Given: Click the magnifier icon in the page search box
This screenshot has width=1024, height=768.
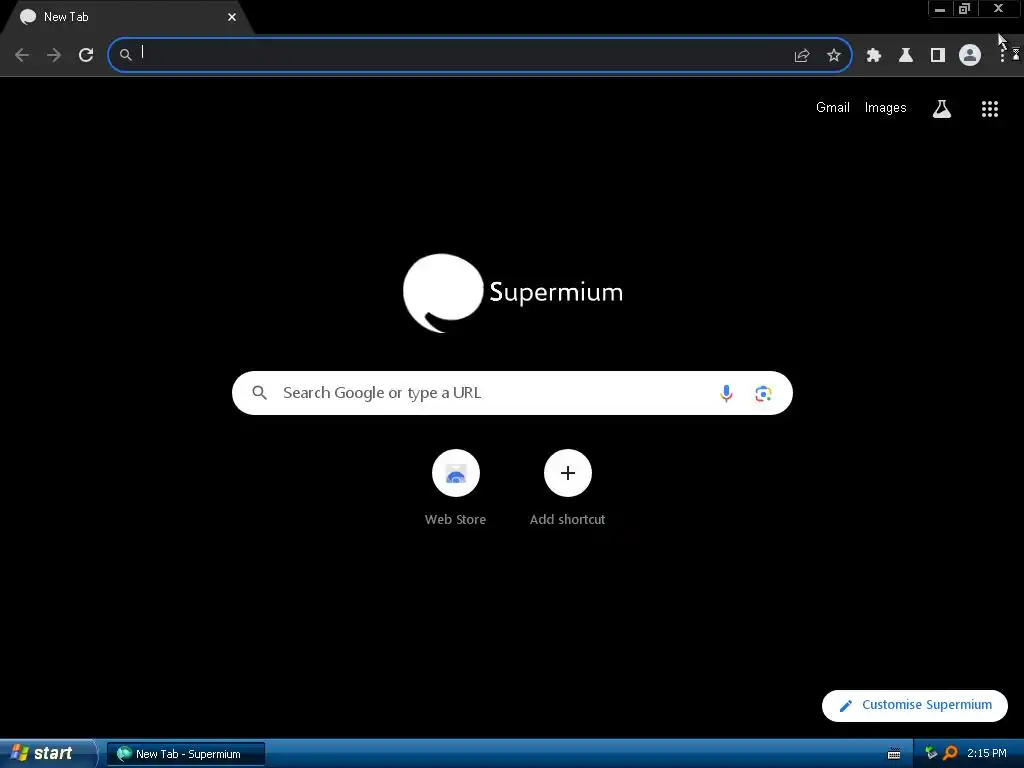Looking at the screenshot, I should tap(259, 392).
